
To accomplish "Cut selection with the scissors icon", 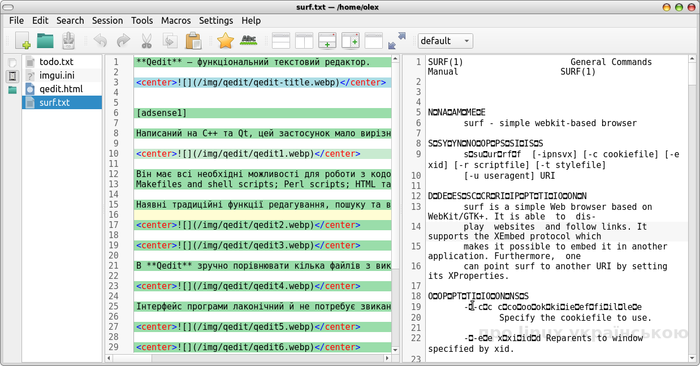I will click(146, 41).
